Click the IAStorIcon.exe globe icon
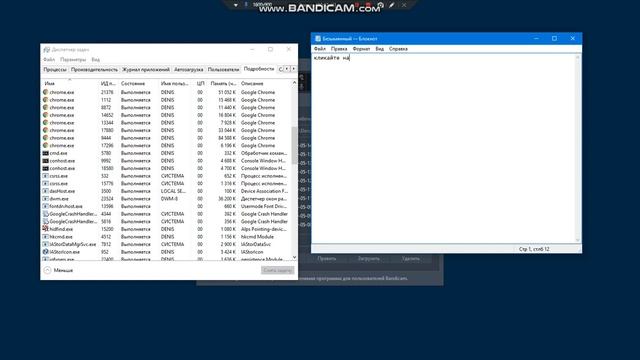 pos(46,252)
